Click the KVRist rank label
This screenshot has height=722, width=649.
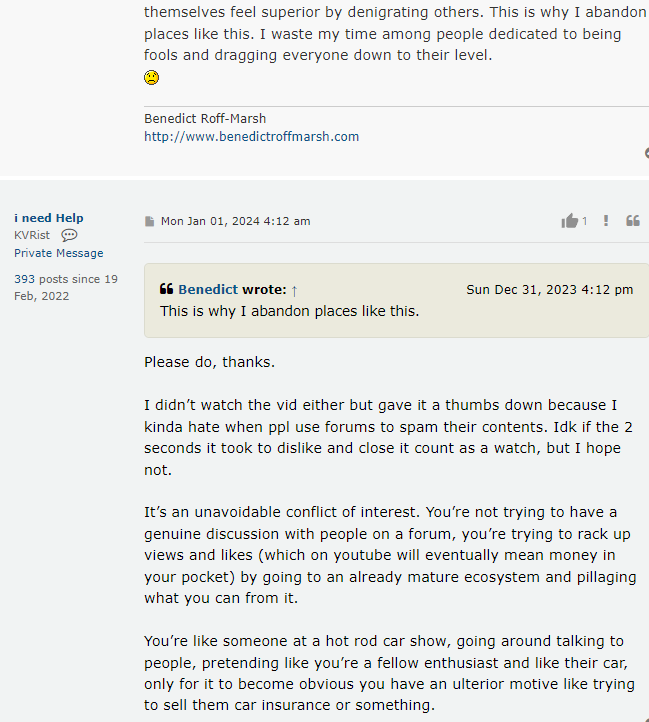[x=32, y=235]
